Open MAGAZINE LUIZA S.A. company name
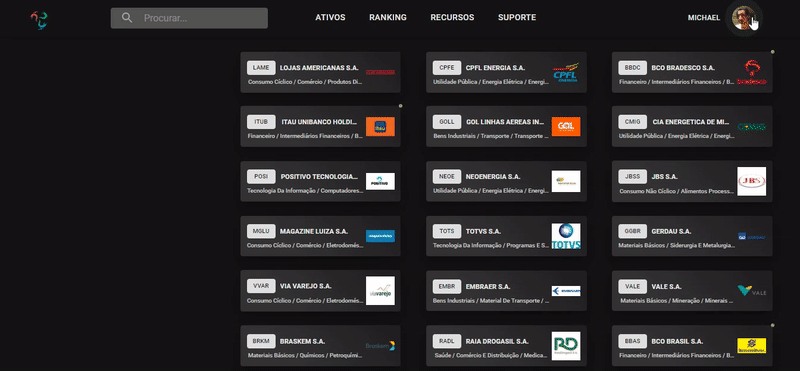The height and width of the screenshot is (371, 800). tap(314, 231)
